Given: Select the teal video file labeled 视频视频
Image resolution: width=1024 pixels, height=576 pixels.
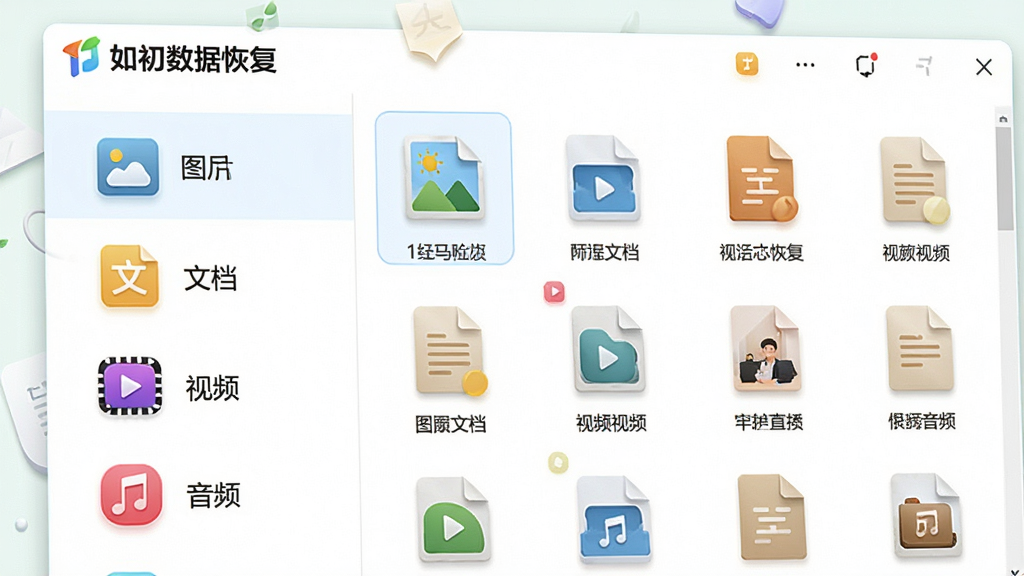Looking at the screenshot, I should click(609, 349).
